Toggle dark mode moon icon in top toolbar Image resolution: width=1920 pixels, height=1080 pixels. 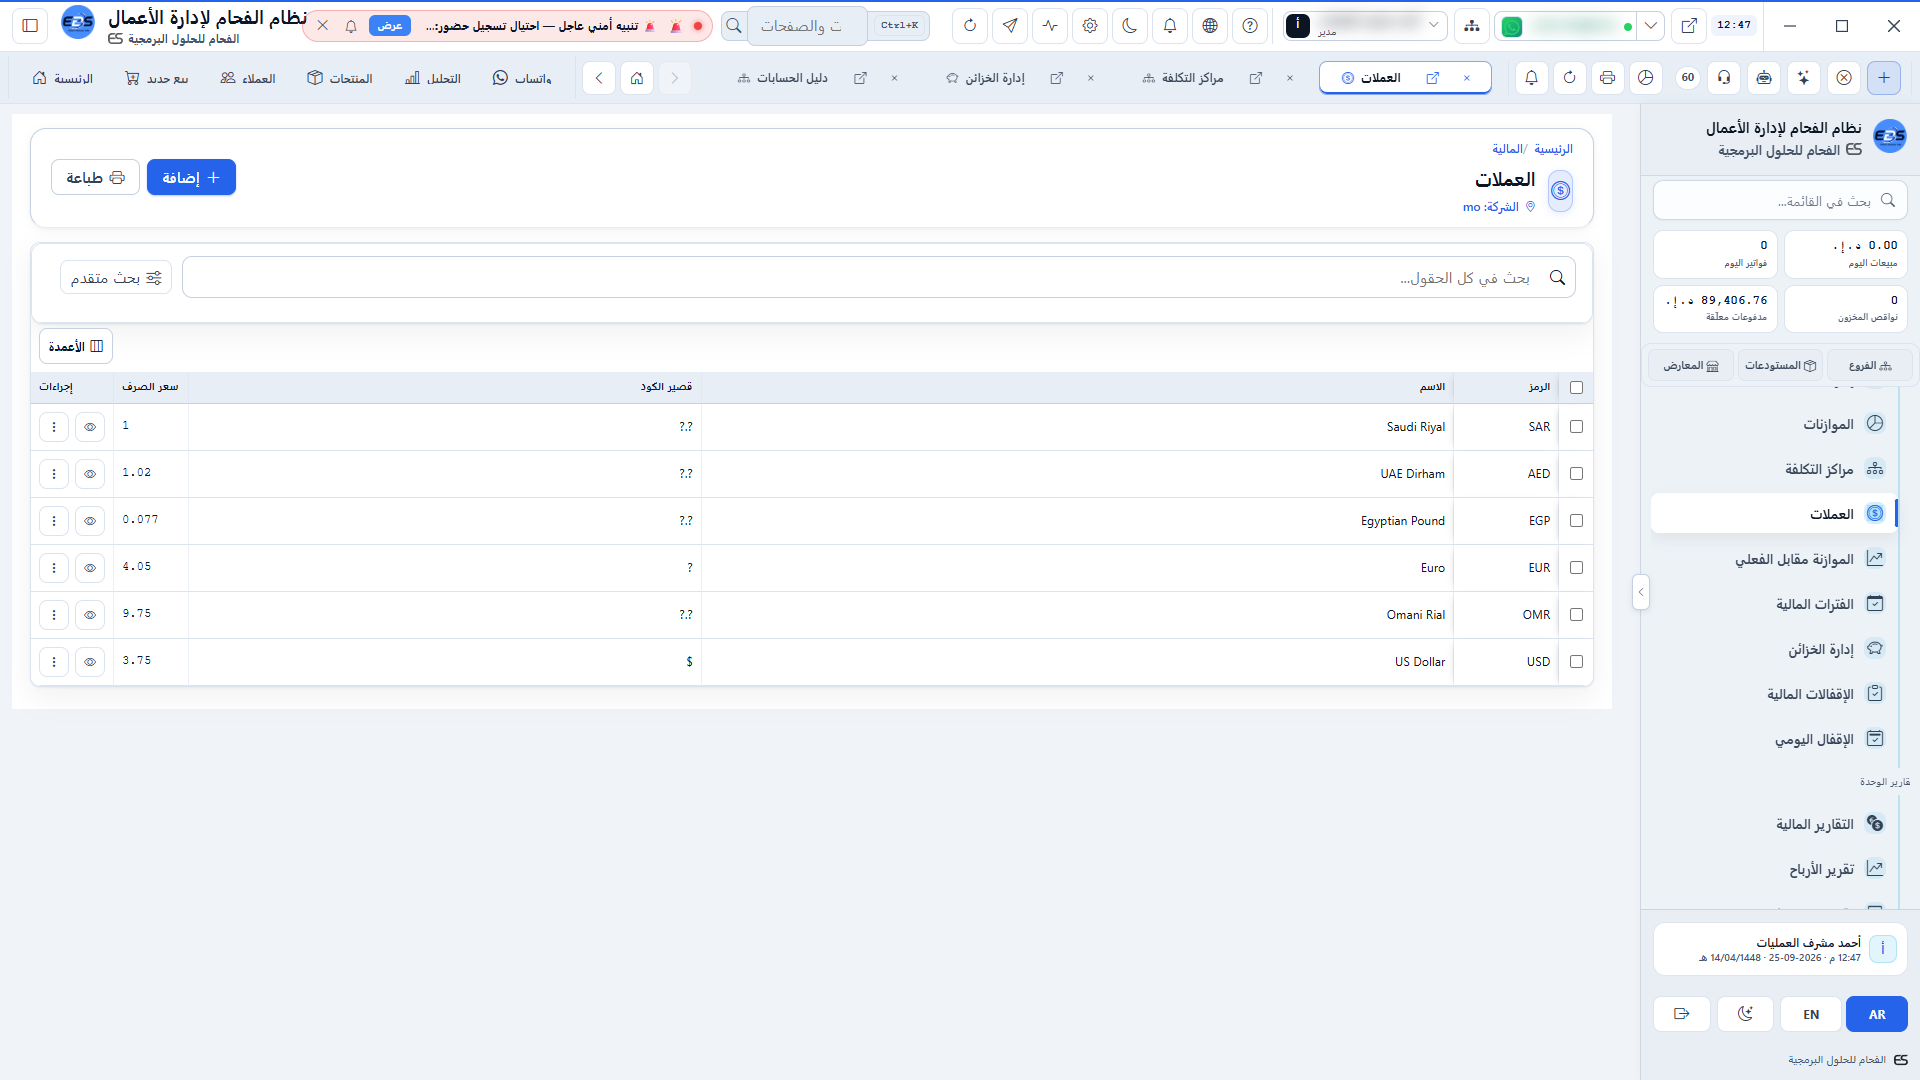[1130, 26]
